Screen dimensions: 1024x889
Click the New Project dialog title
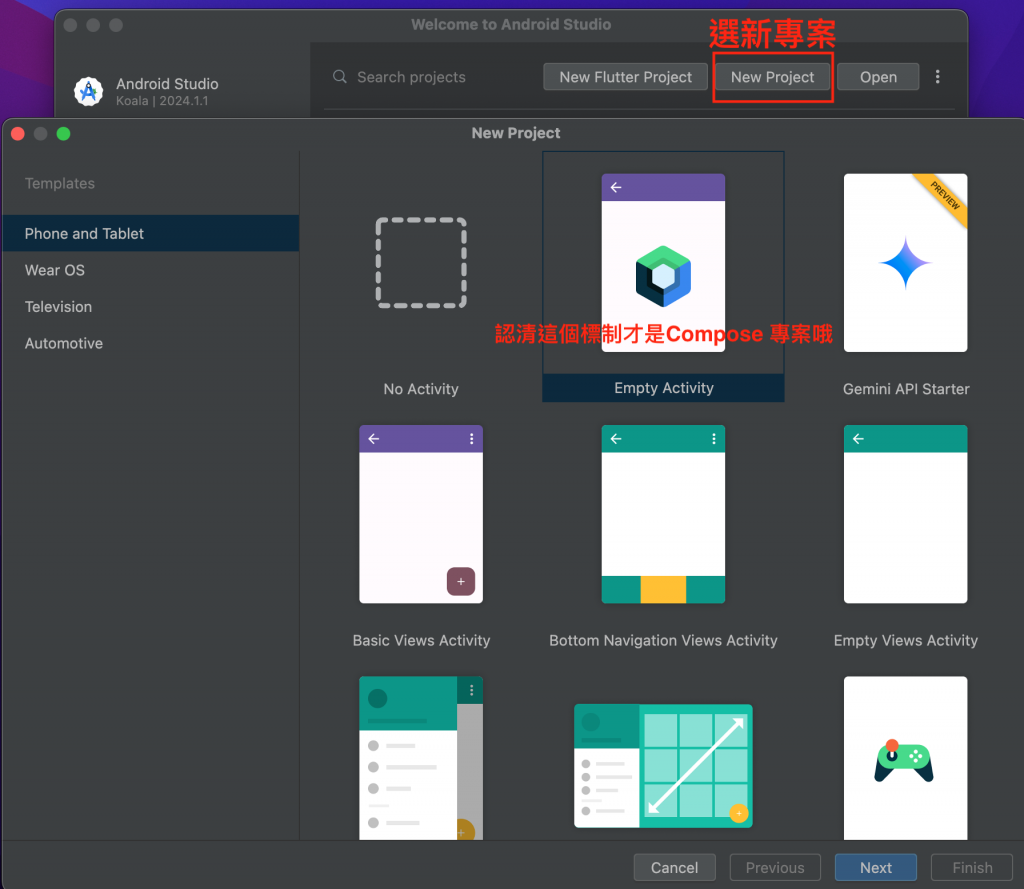[x=516, y=133]
